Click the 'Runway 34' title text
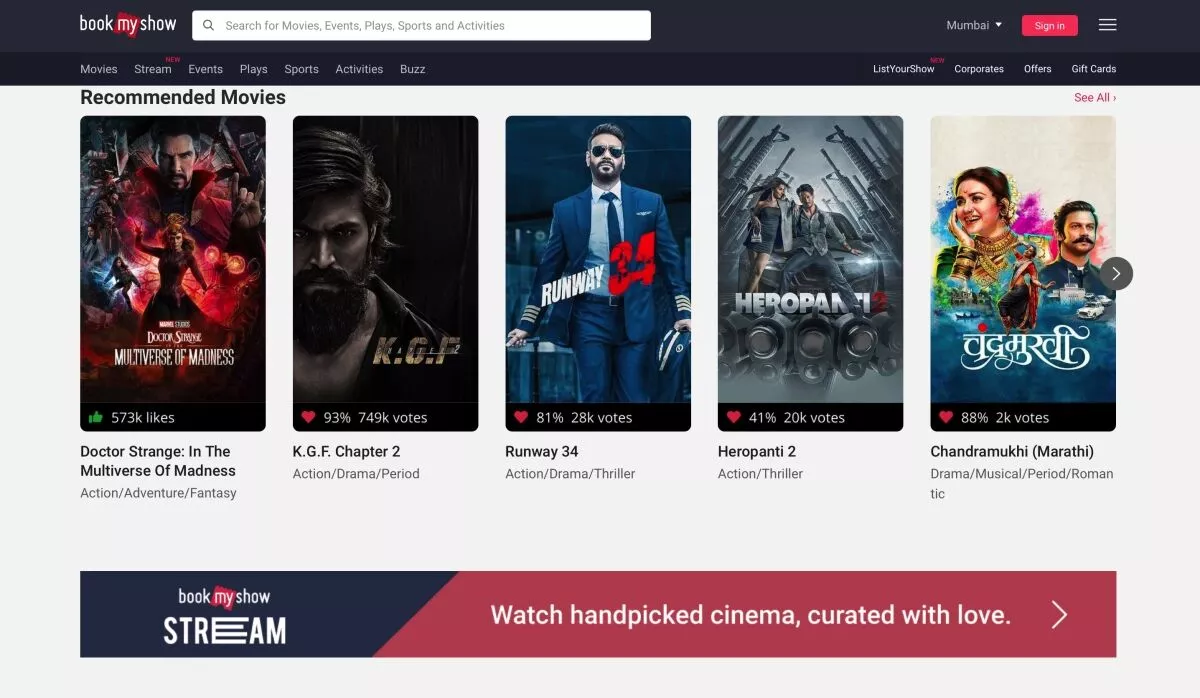This screenshot has height=698, width=1200. point(541,452)
